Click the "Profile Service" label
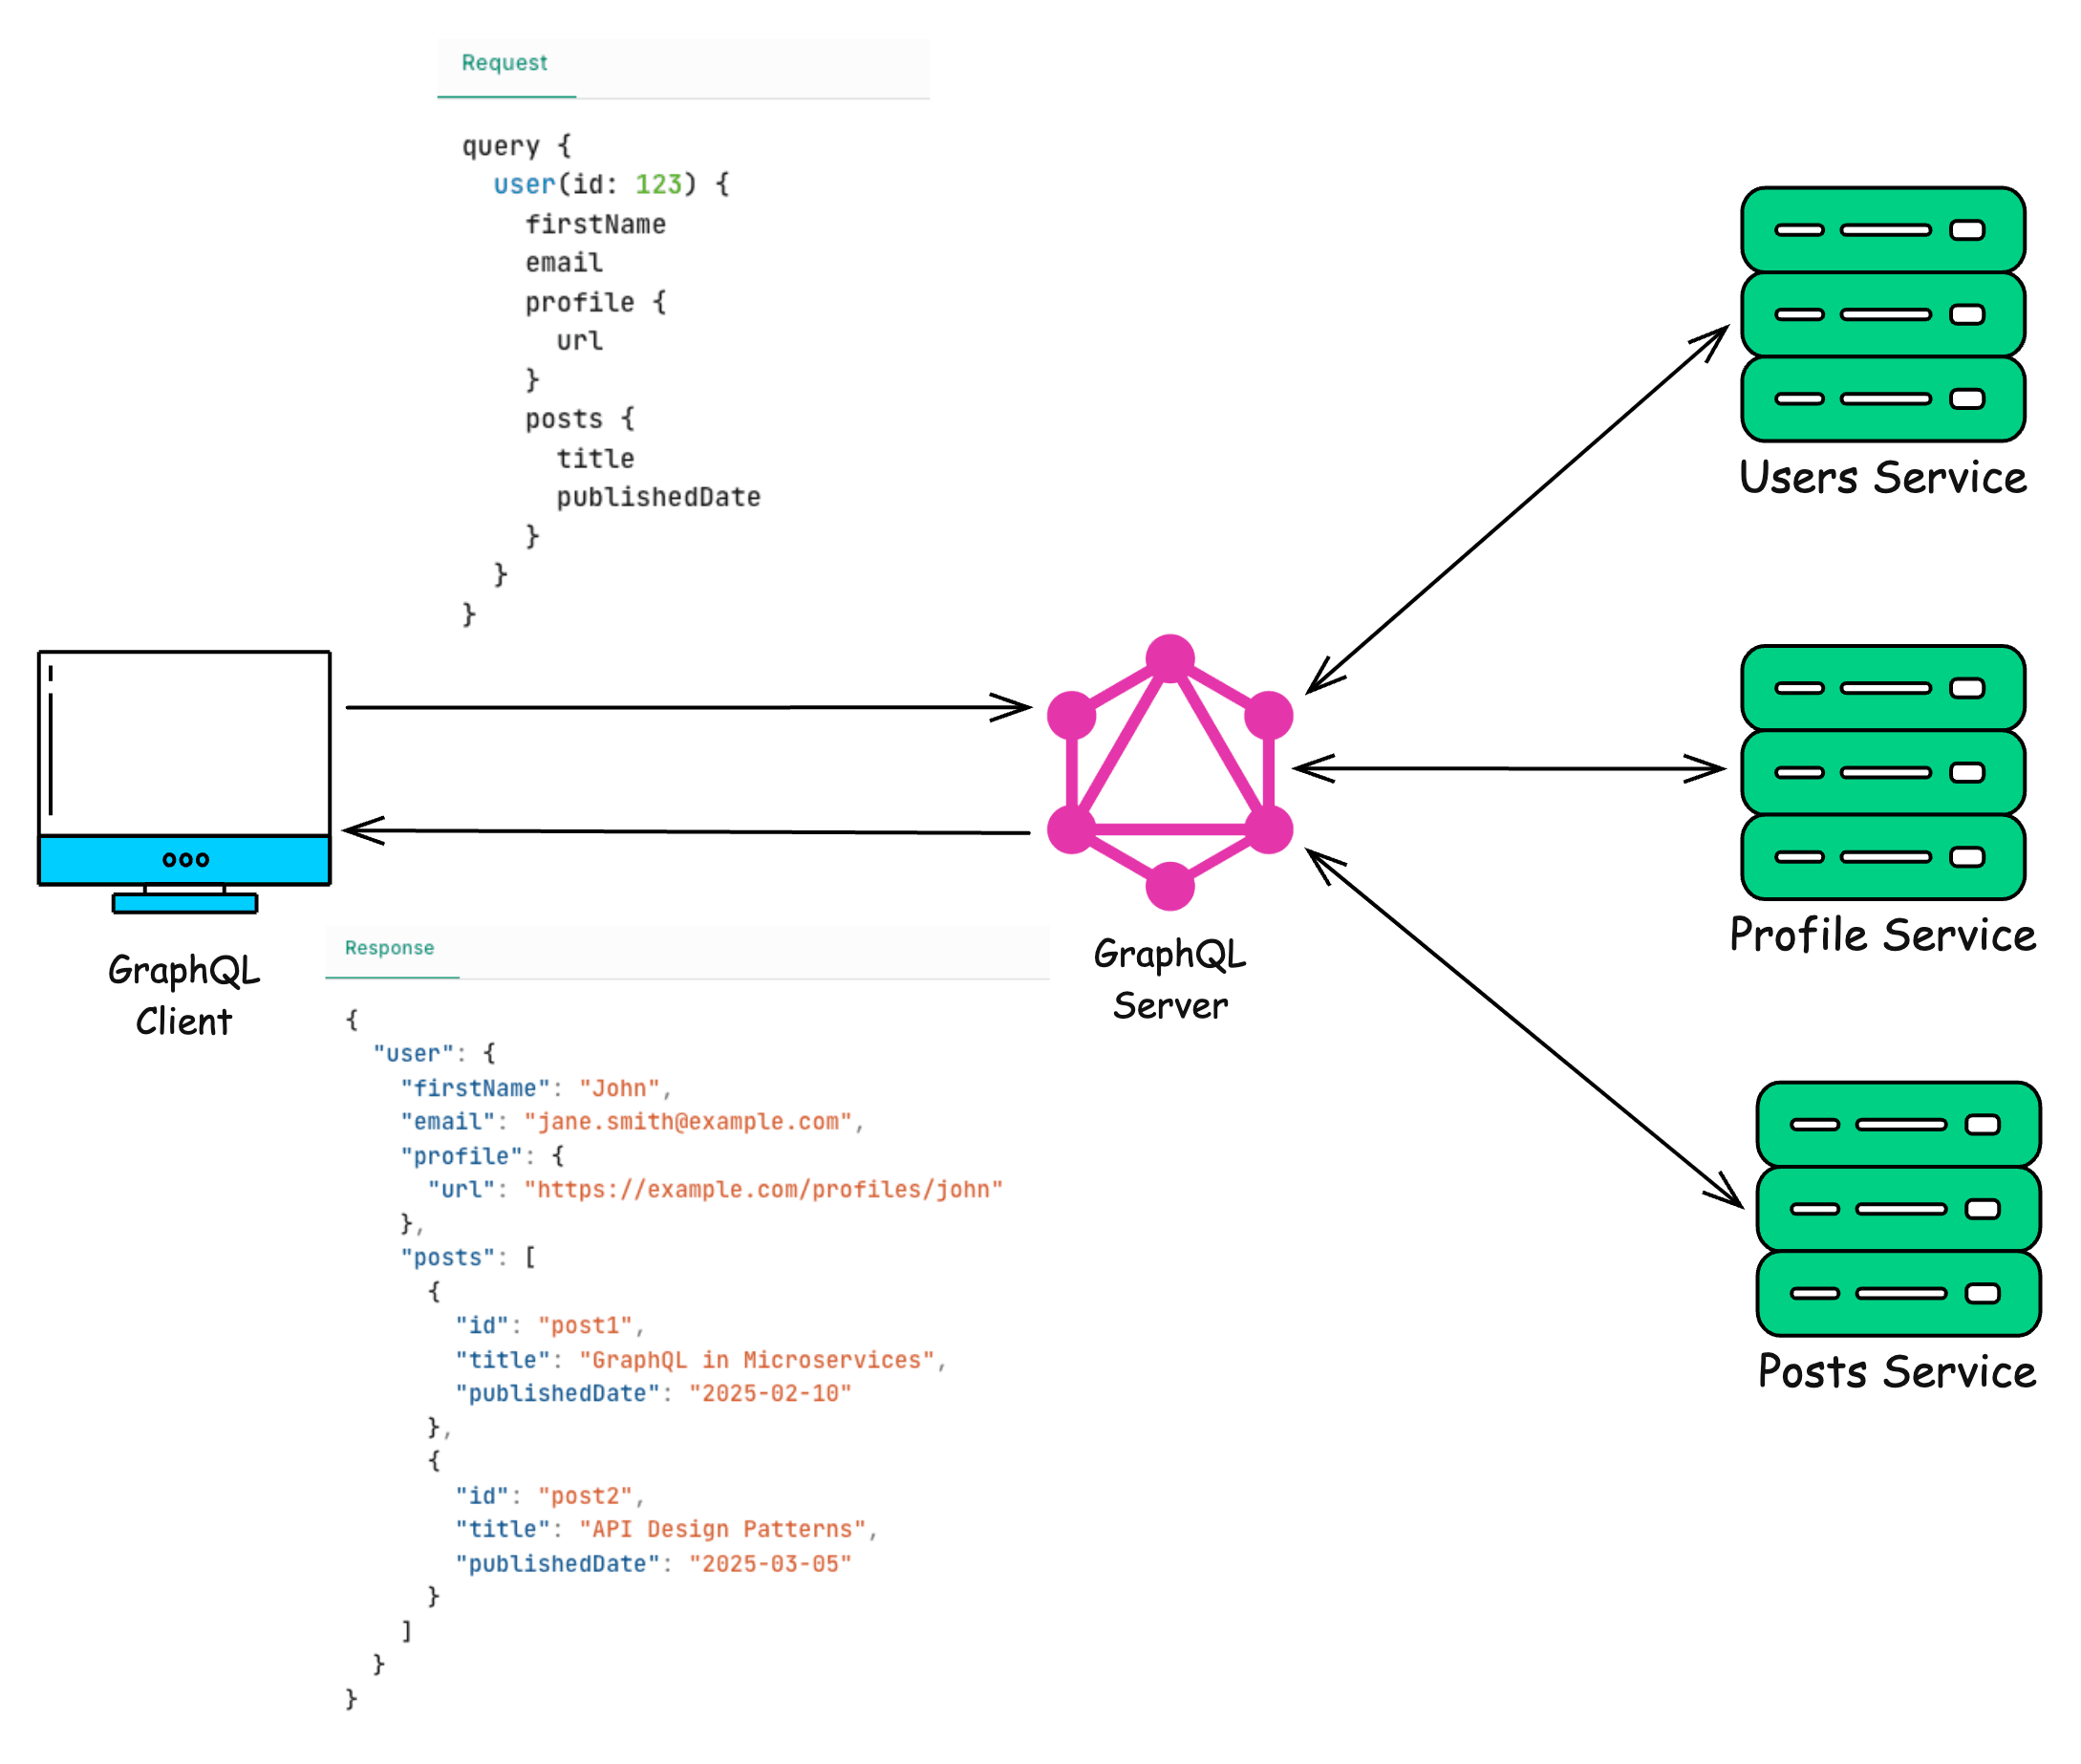The image size is (2081, 1764). coord(1882,935)
